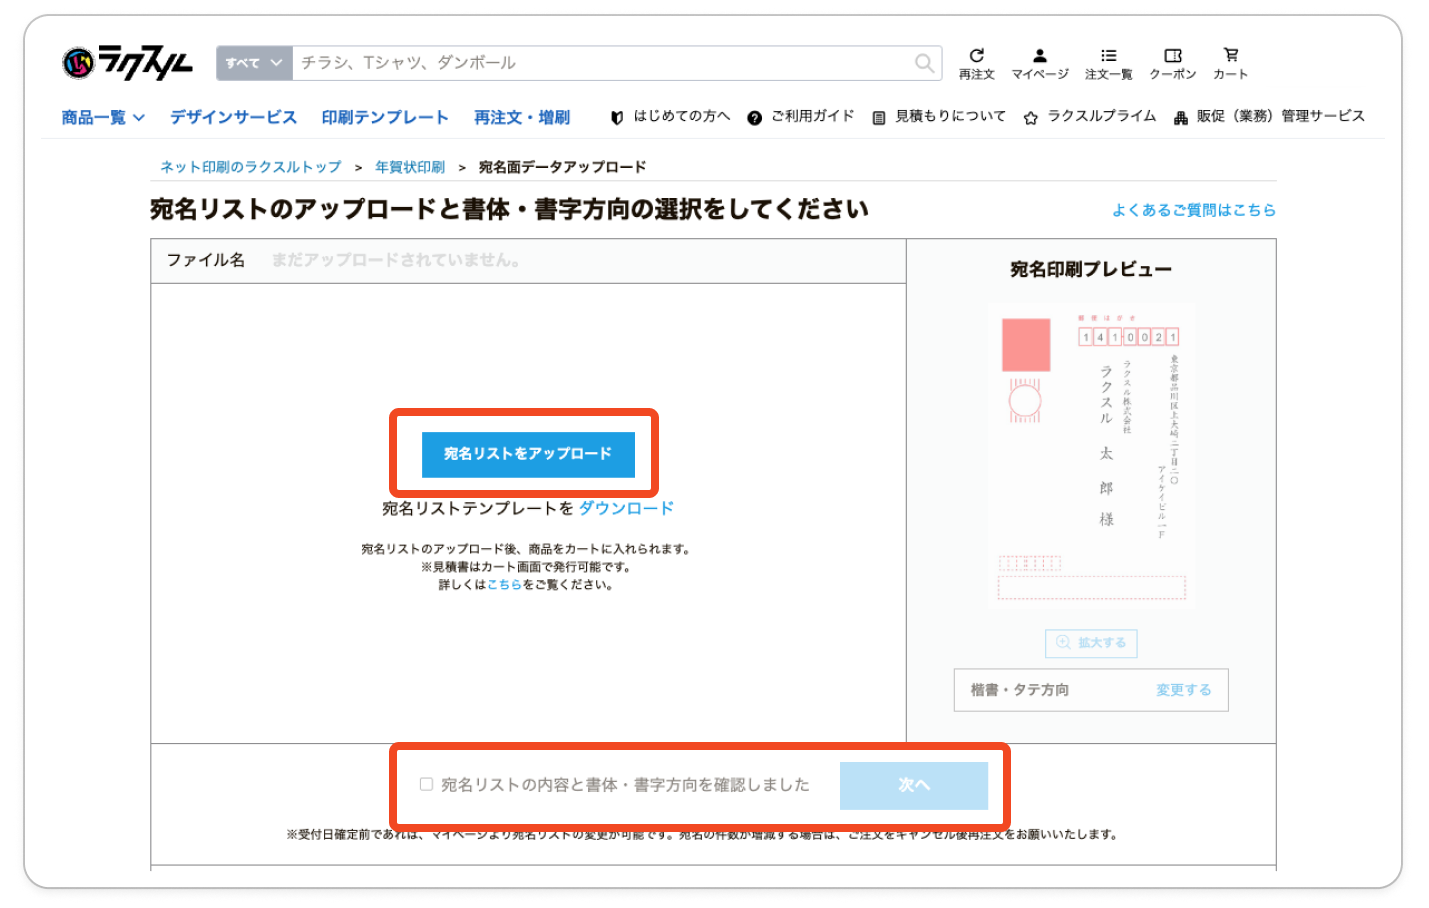Click the postcard address preview image
The image size is (1429, 908).
point(1091,455)
